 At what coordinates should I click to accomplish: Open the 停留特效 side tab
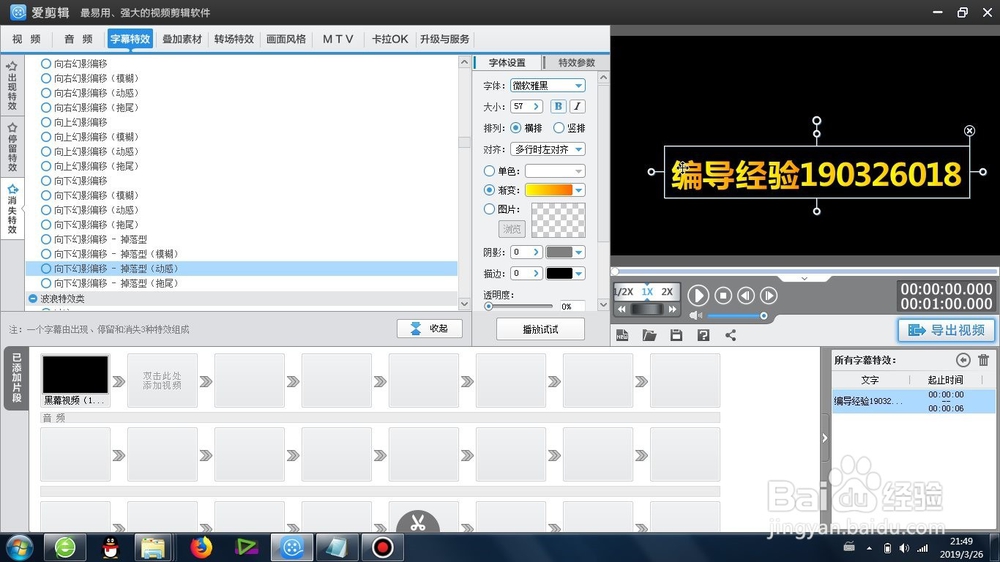[x=12, y=147]
